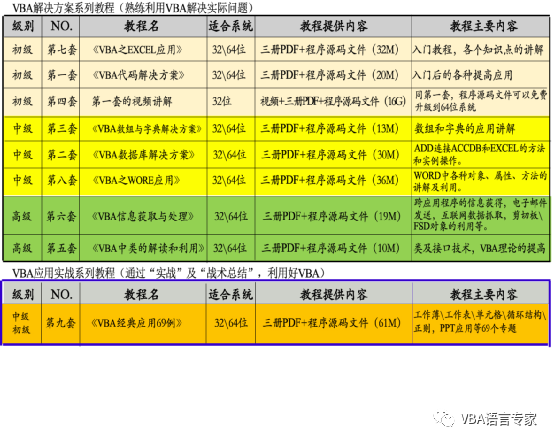The width and height of the screenshot is (554, 443).
Task: Click the 教程提供内容 header in top table
Action: 333,26
